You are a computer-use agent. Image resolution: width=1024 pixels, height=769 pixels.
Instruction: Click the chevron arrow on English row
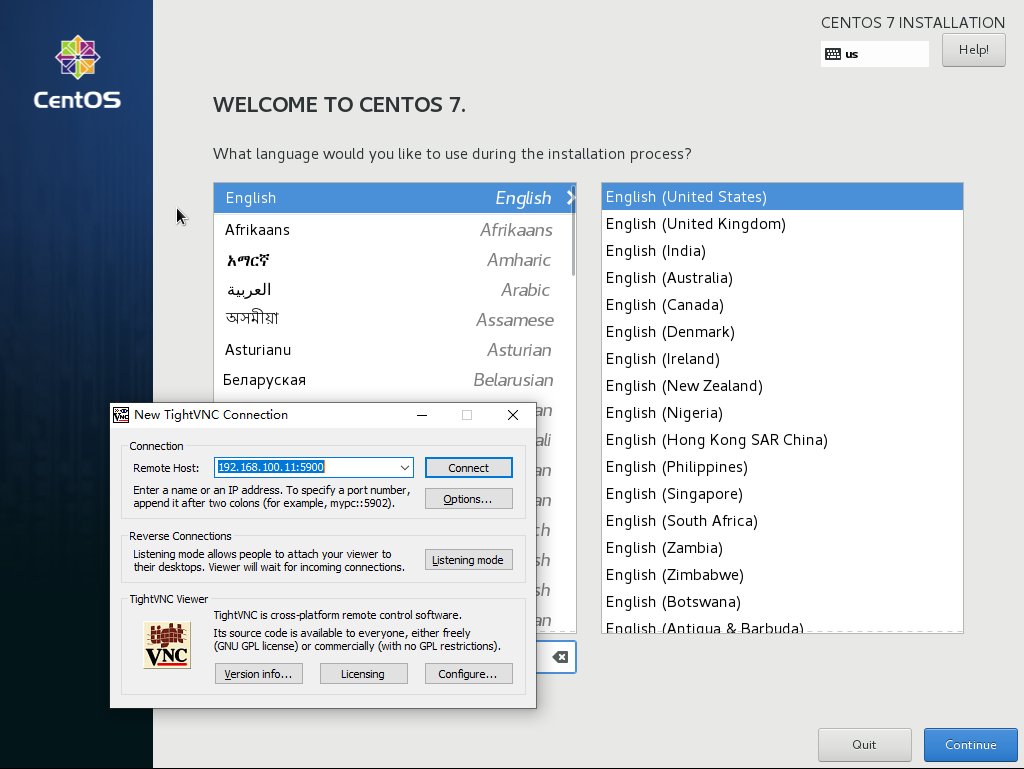coord(571,198)
